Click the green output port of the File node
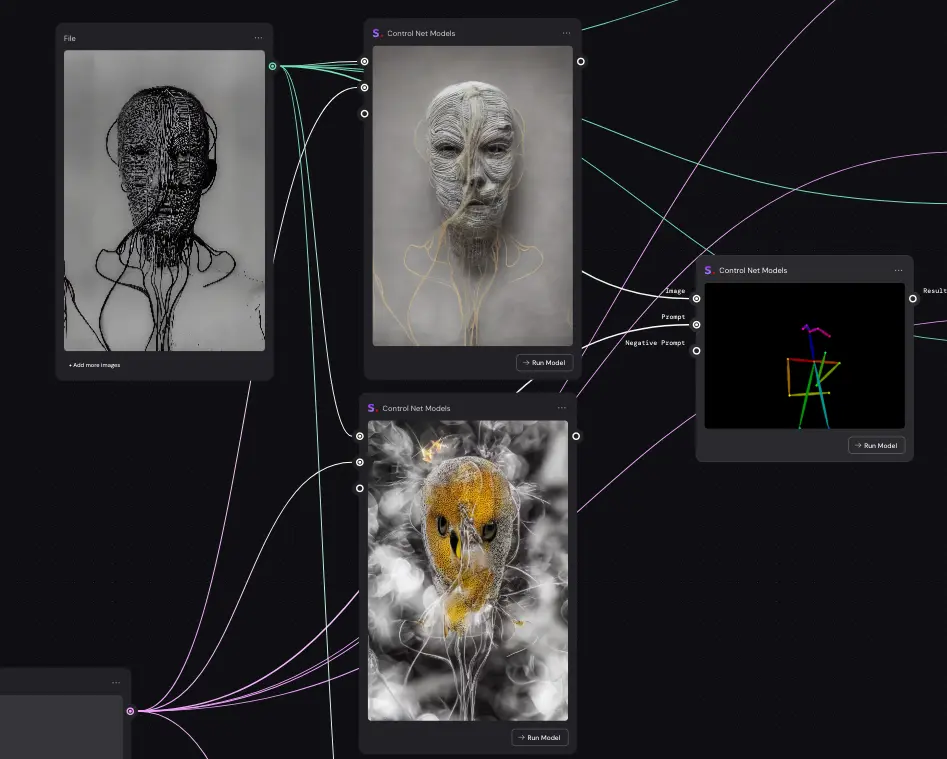This screenshot has height=759, width=947. tap(272, 66)
